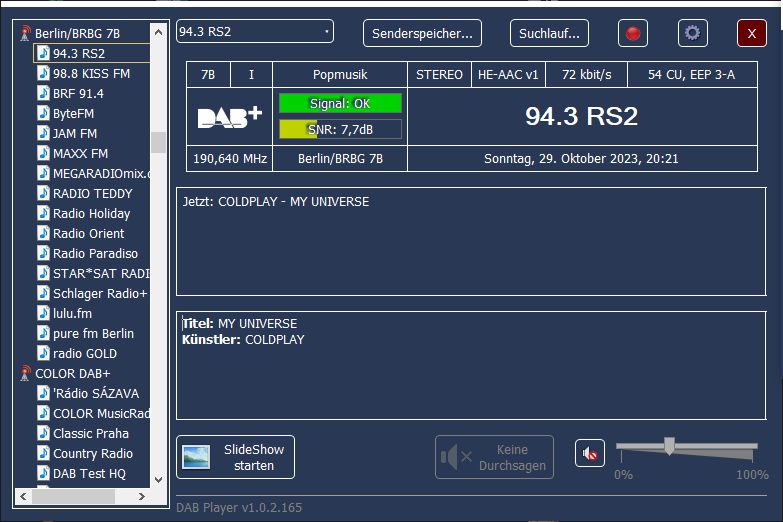
Task: Click music note icon of lulu.fm
Action: click(43, 313)
